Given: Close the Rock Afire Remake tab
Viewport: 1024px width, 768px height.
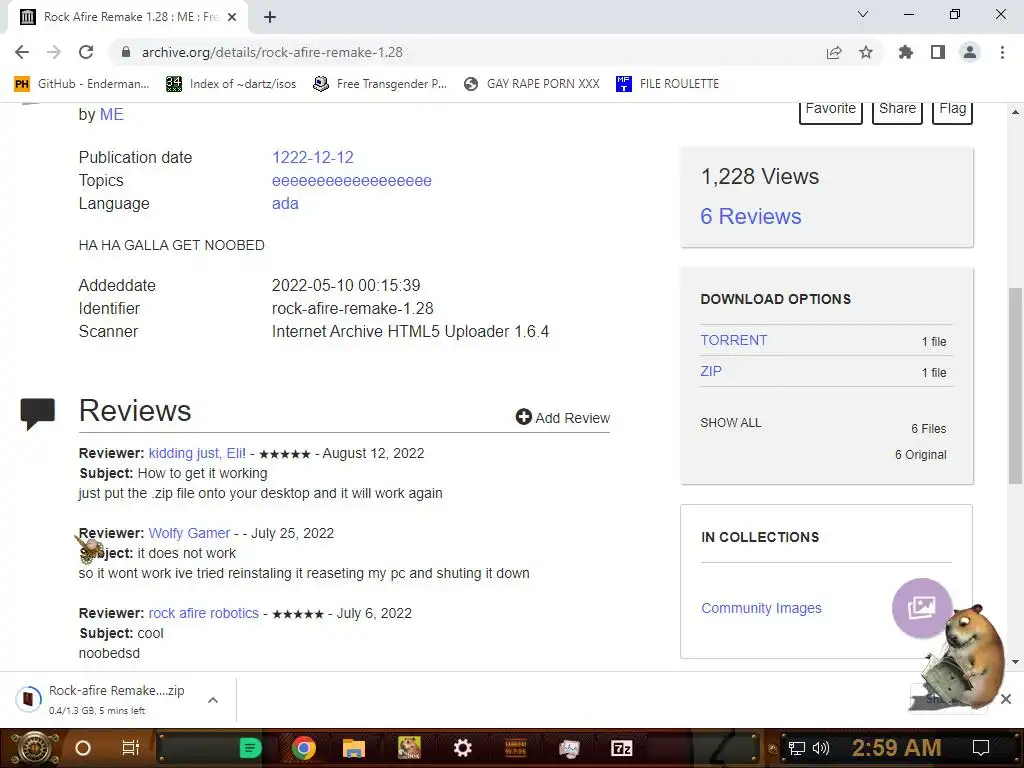Looking at the screenshot, I should pyautogui.click(x=232, y=17).
